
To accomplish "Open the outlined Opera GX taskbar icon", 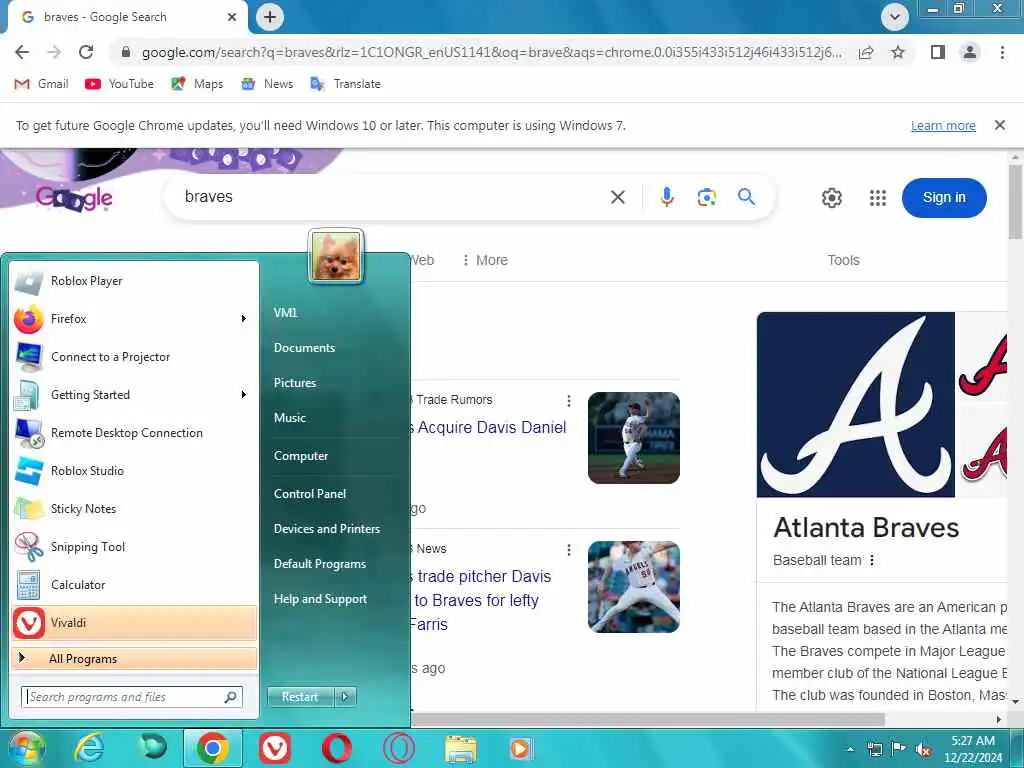I will pos(398,748).
